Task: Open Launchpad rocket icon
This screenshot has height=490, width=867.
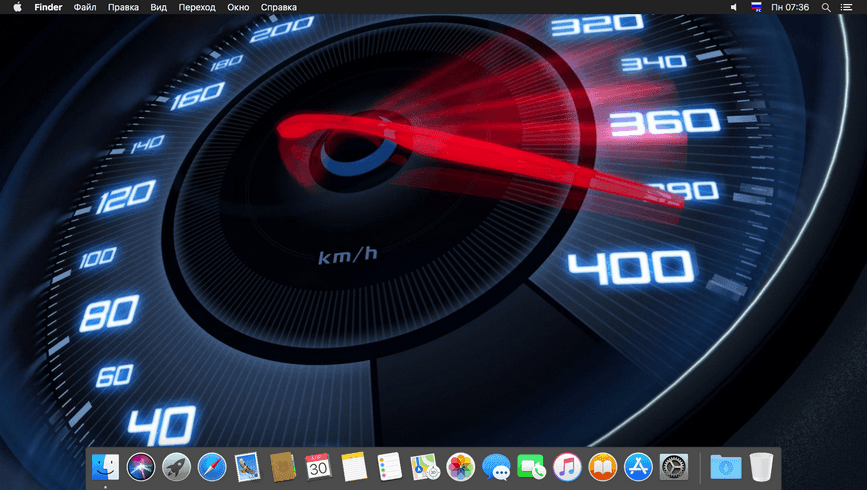Action: [176, 467]
